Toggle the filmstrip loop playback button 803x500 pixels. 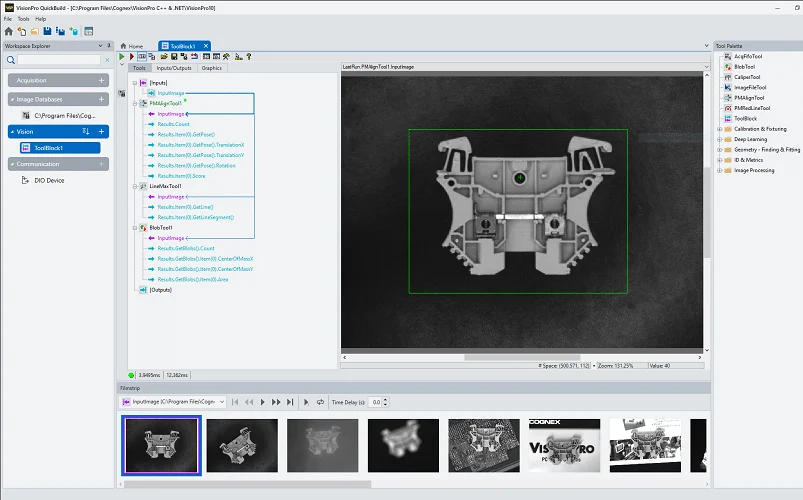point(320,402)
